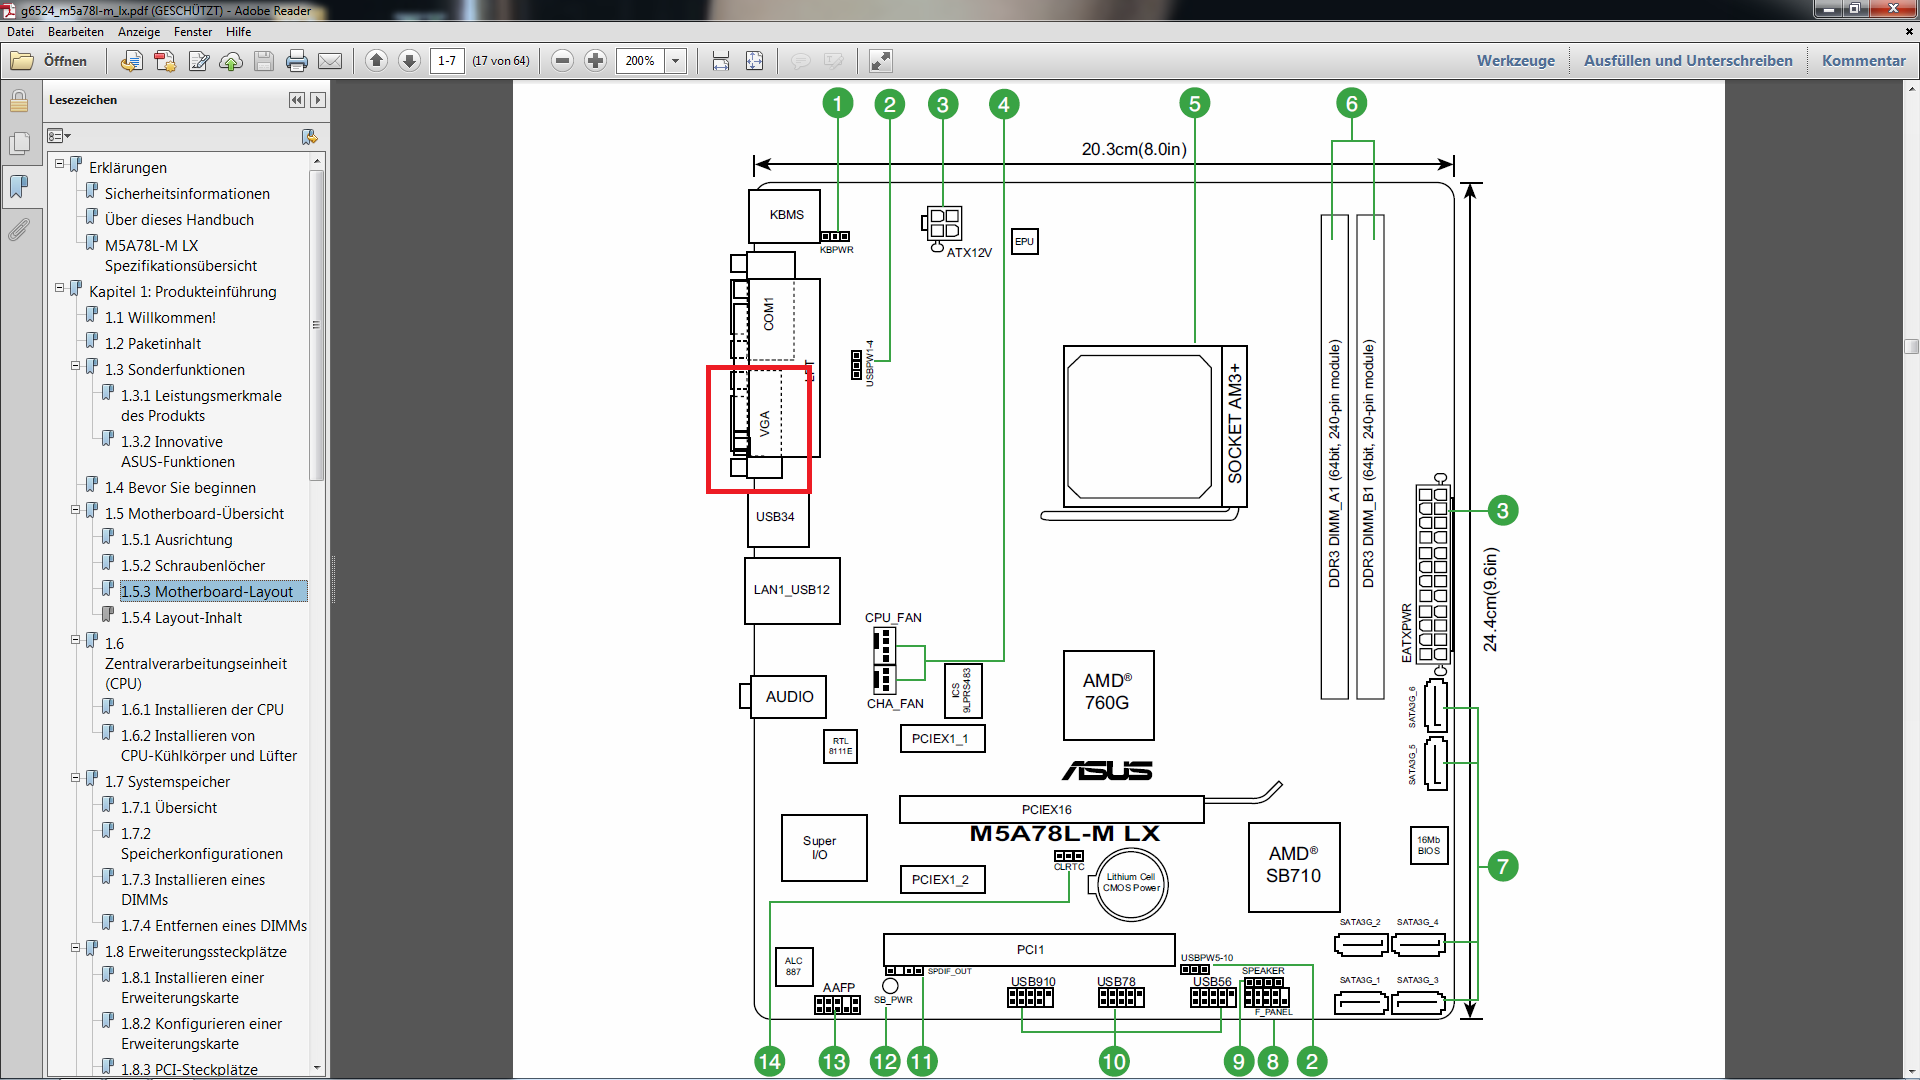Open the Kommentar pane
Image resolution: width=1920 pixels, height=1080 pixels.
1863,61
